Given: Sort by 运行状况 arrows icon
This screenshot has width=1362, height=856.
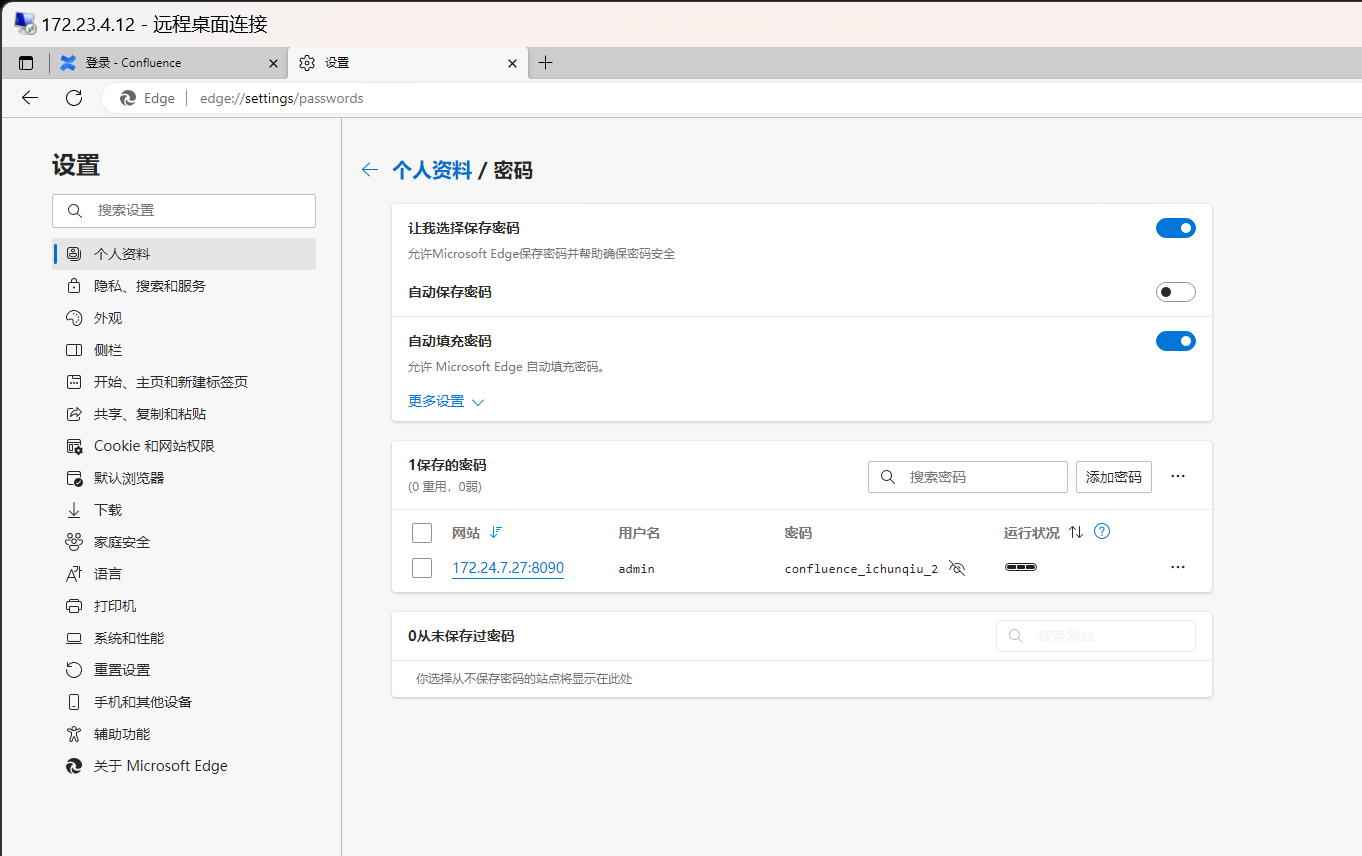Looking at the screenshot, I should pos(1076,532).
